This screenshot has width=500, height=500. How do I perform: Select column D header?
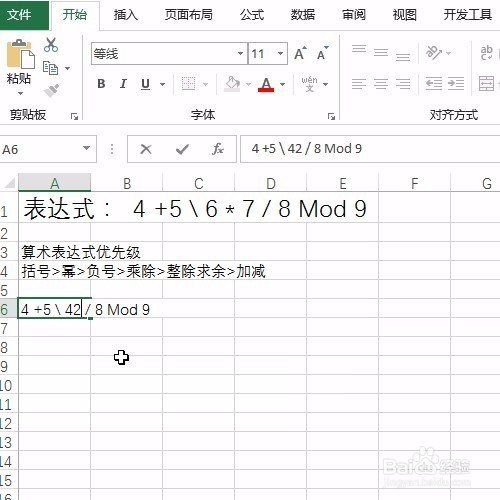(271, 184)
